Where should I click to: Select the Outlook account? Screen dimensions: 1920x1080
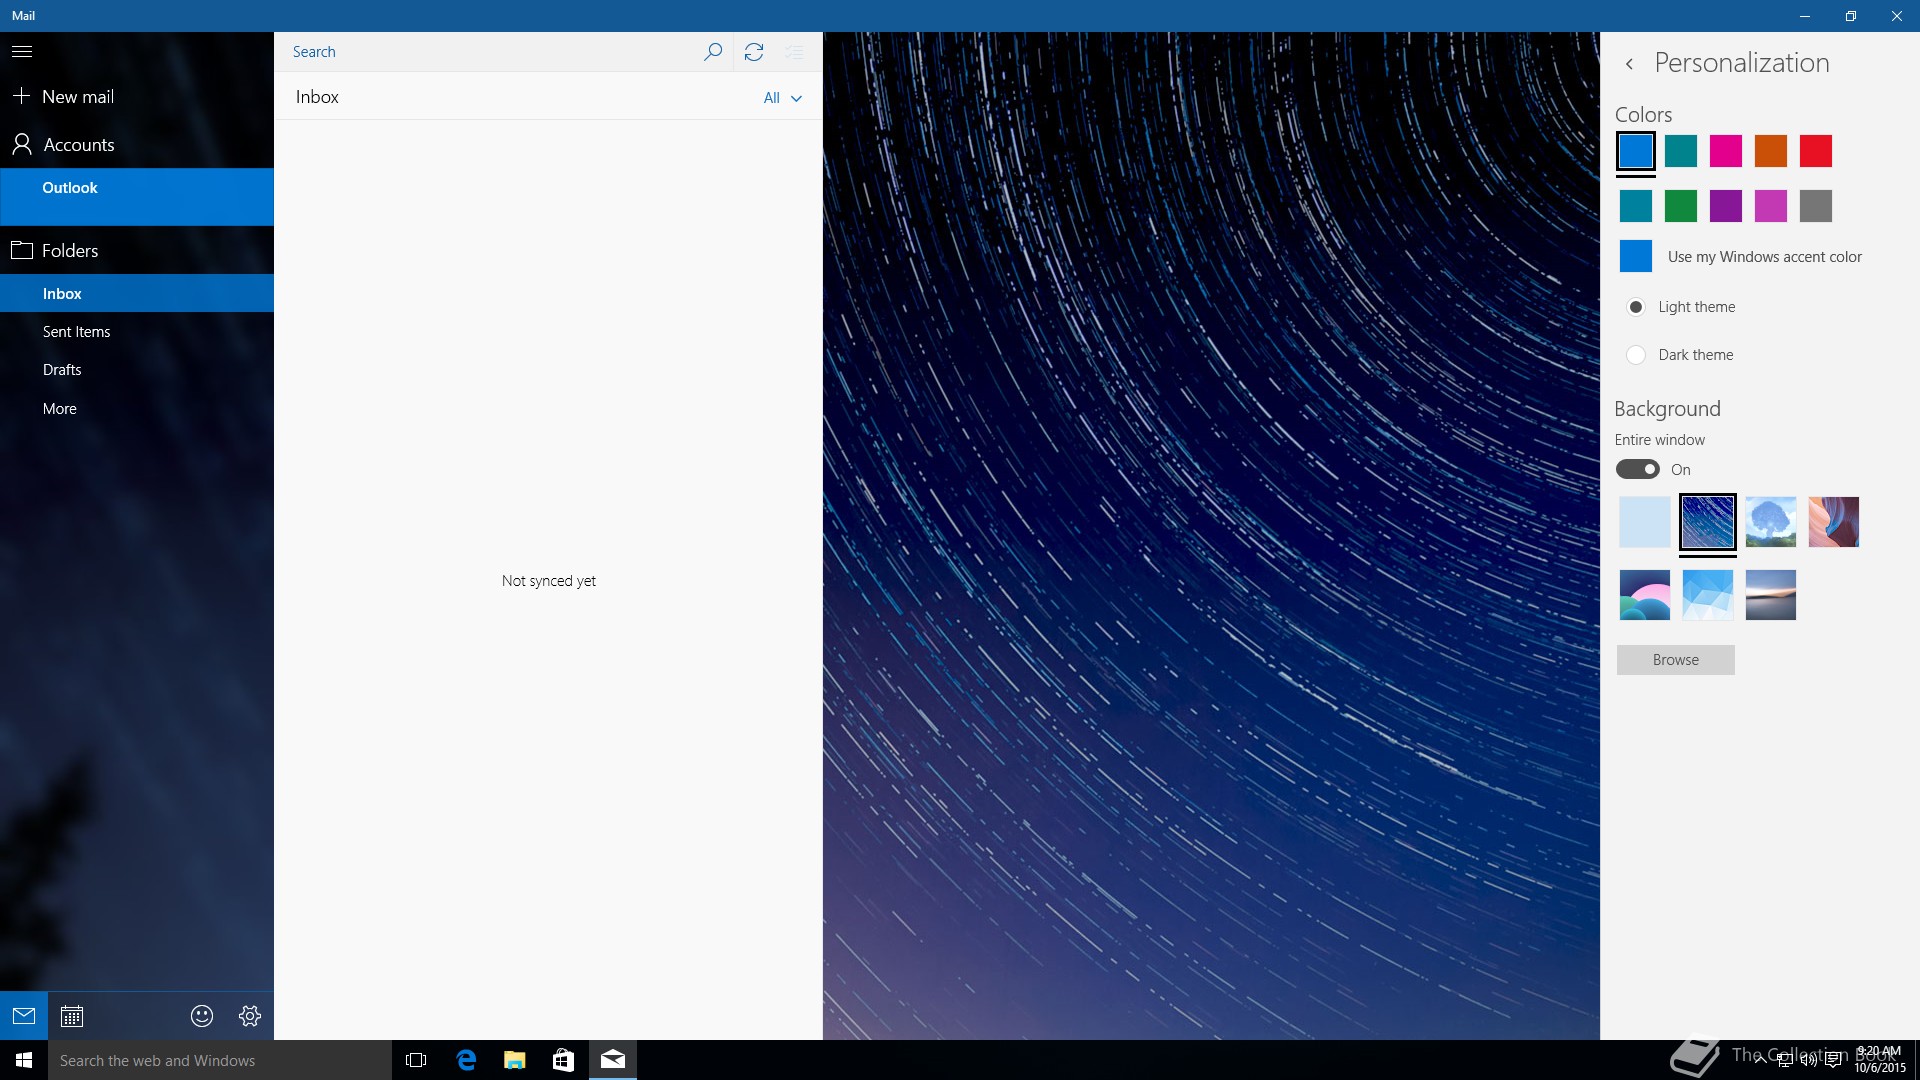tap(137, 196)
